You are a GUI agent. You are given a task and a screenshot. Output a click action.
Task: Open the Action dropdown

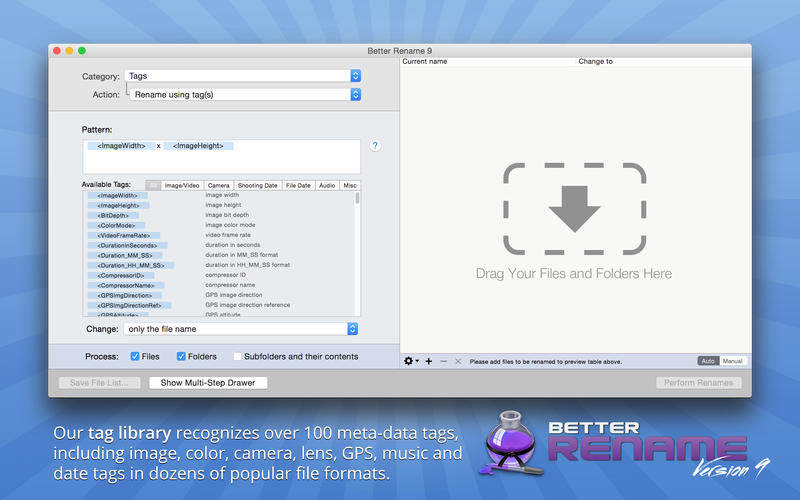pyautogui.click(x=245, y=94)
